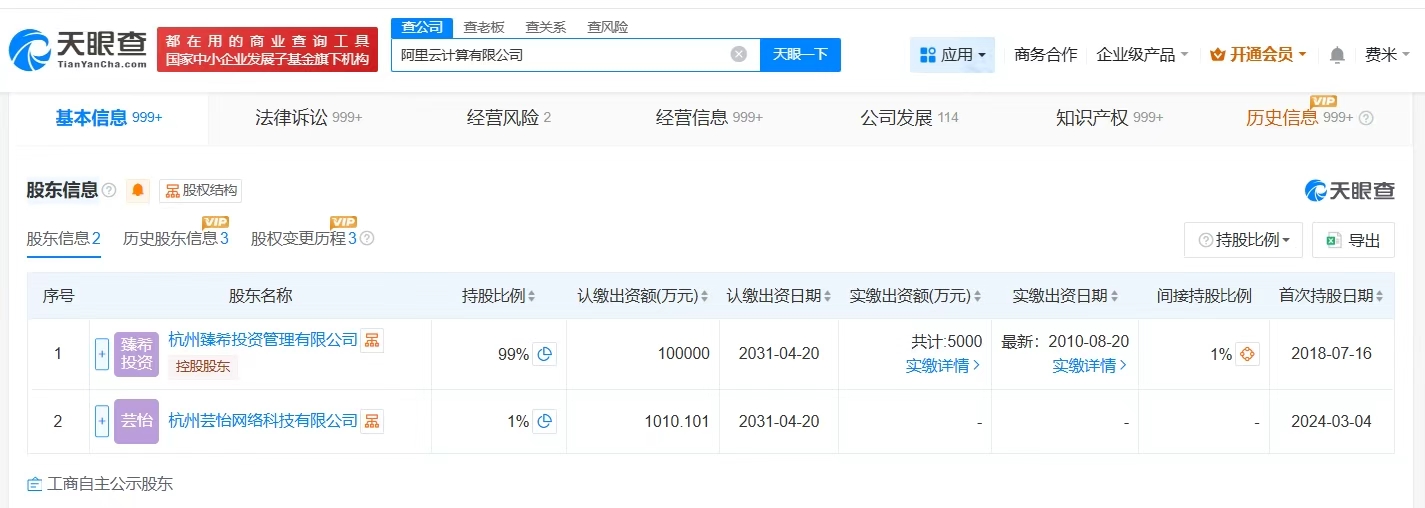Open 杭州臻希投资管理有限公司 company link
1425x508 pixels.
262,339
